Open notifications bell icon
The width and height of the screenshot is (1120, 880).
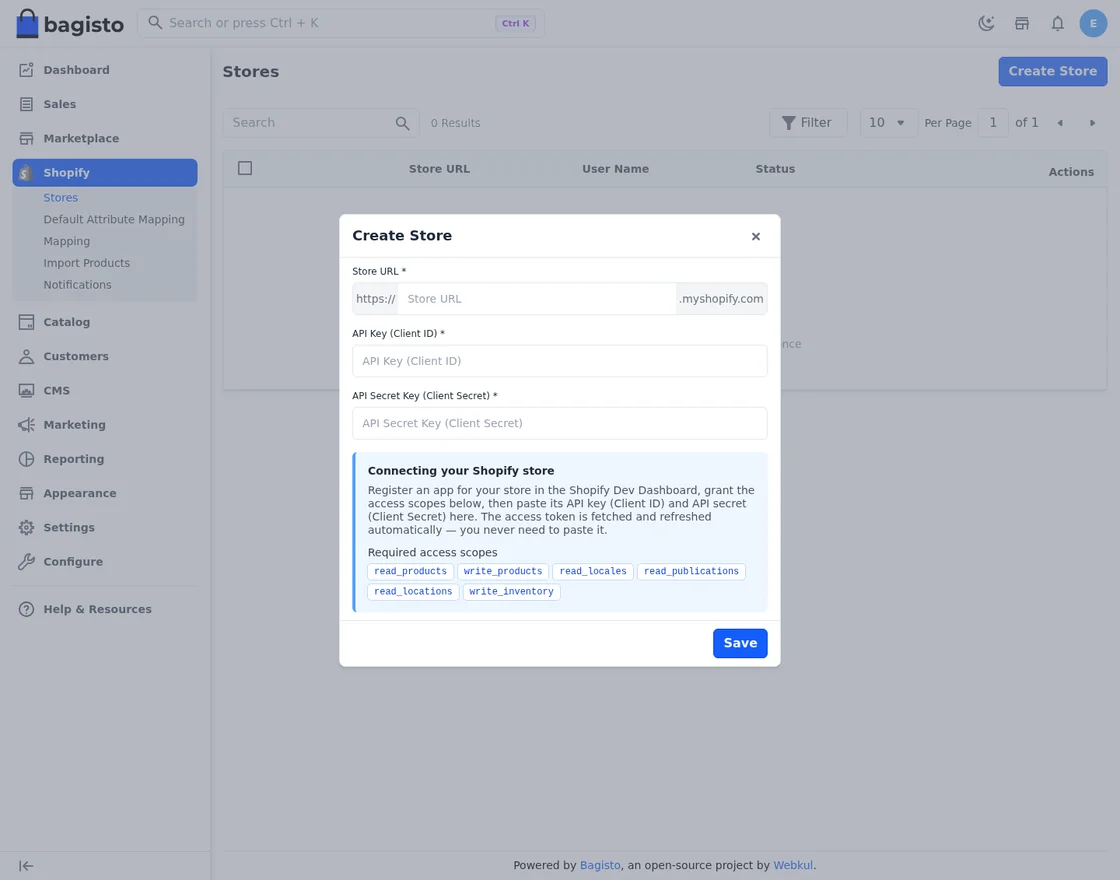pyautogui.click(x=1057, y=24)
